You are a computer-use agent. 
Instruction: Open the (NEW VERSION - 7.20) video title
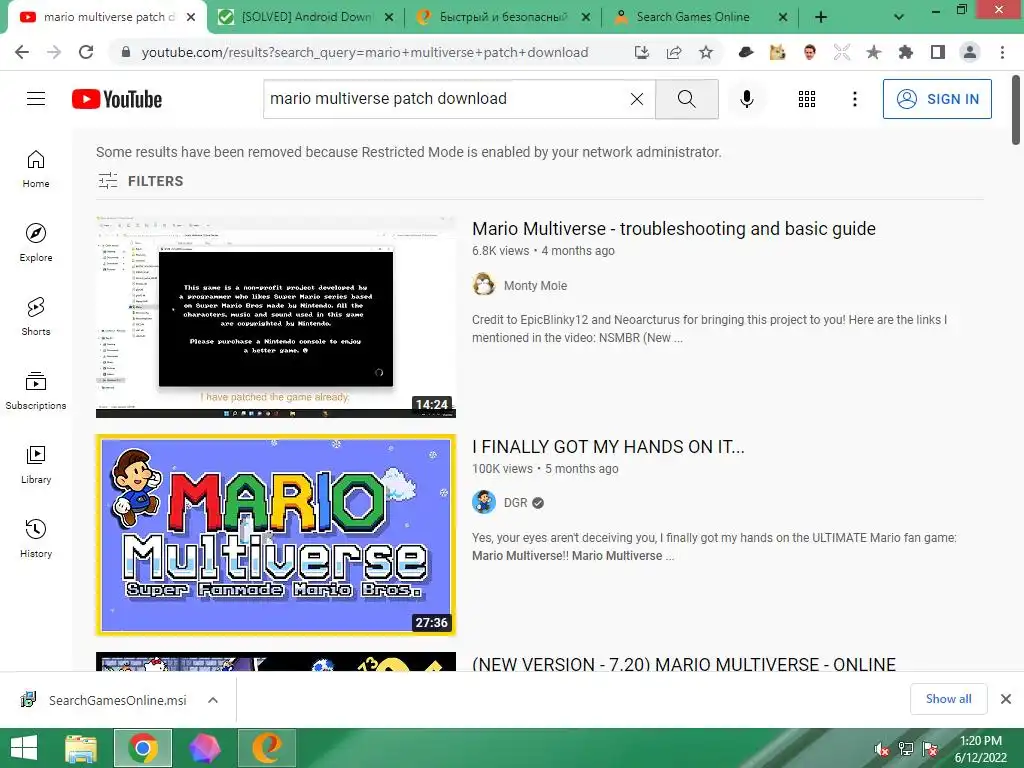pyautogui.click(x=684, y=664)
